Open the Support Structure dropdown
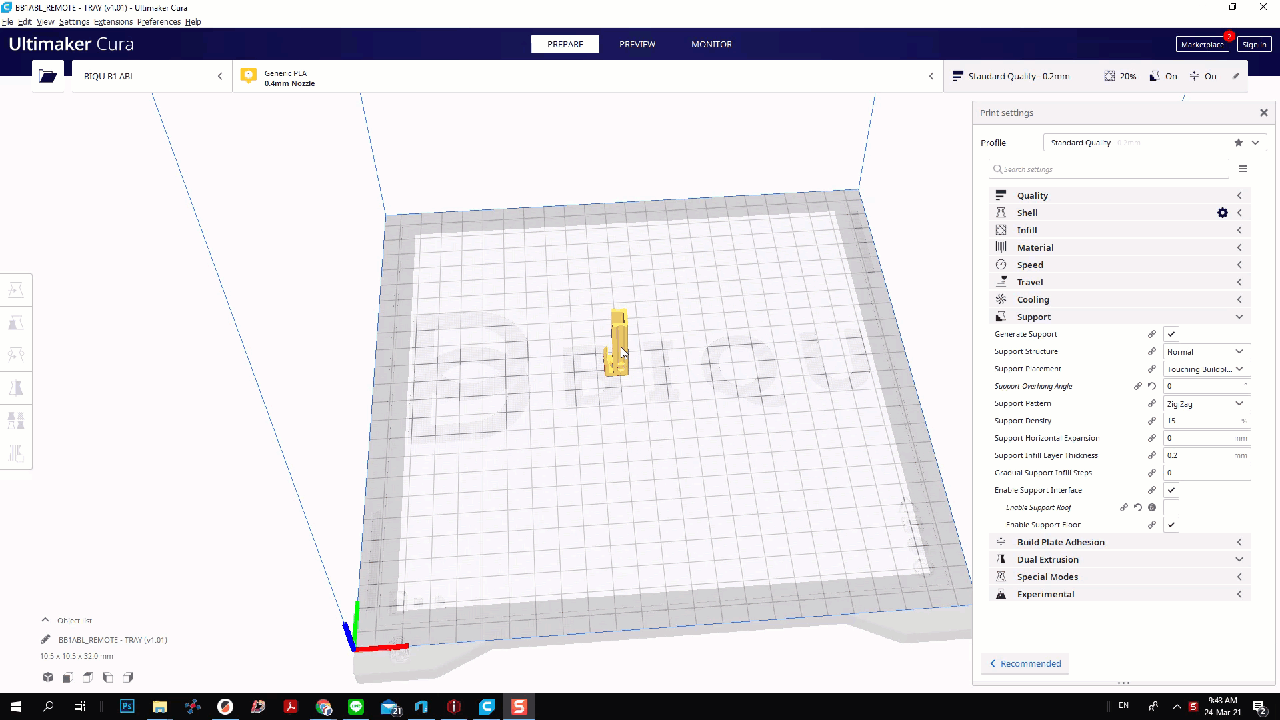The height and width of the screenshot is (720, 1280). point(1206,352)
